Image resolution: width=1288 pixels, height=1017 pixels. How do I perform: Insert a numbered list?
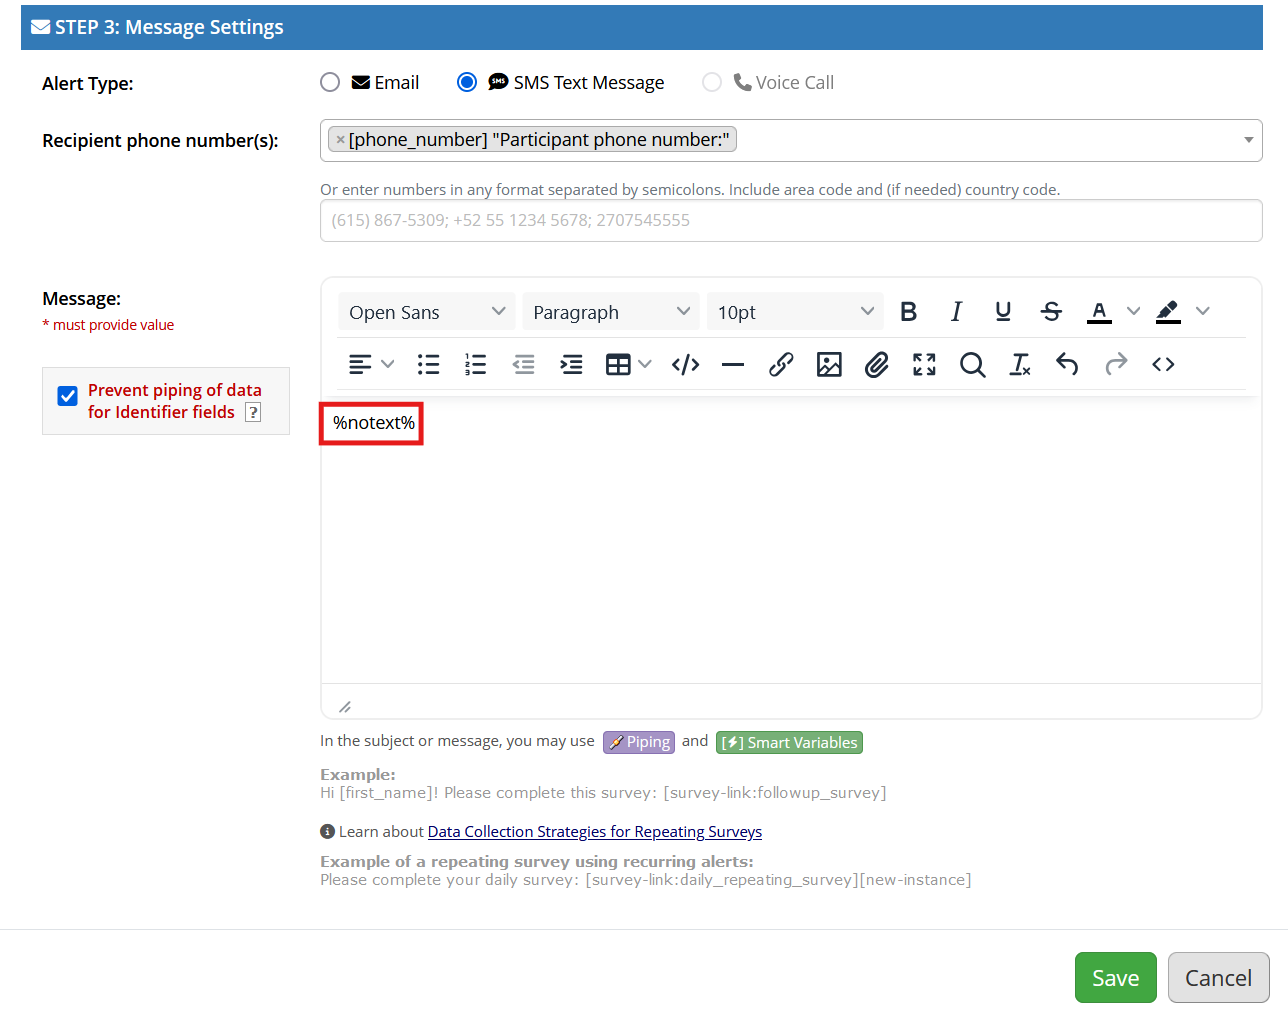(476, 365)
